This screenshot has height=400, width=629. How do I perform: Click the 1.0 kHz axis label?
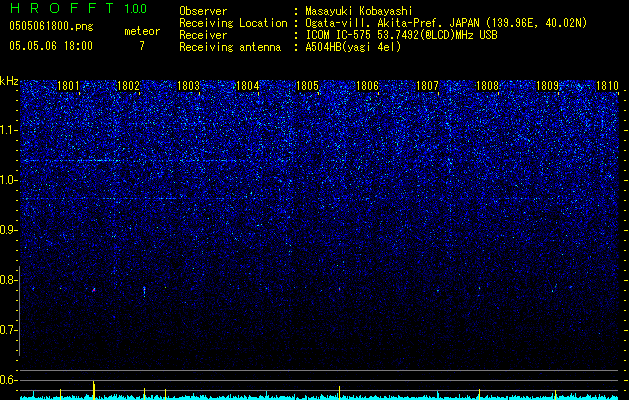click(9, 180)
